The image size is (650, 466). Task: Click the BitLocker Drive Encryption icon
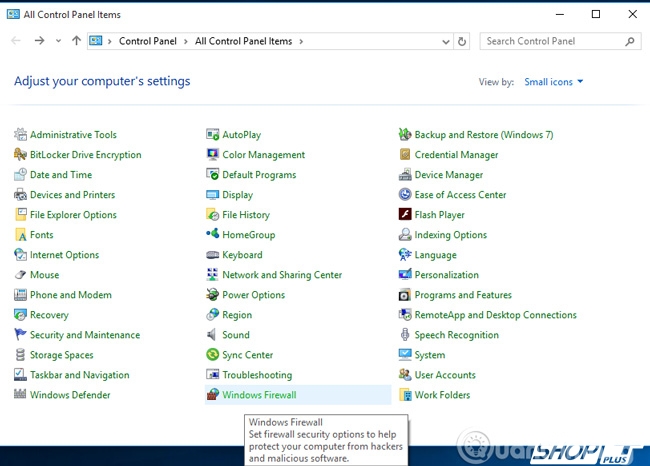tap(21, 155)
